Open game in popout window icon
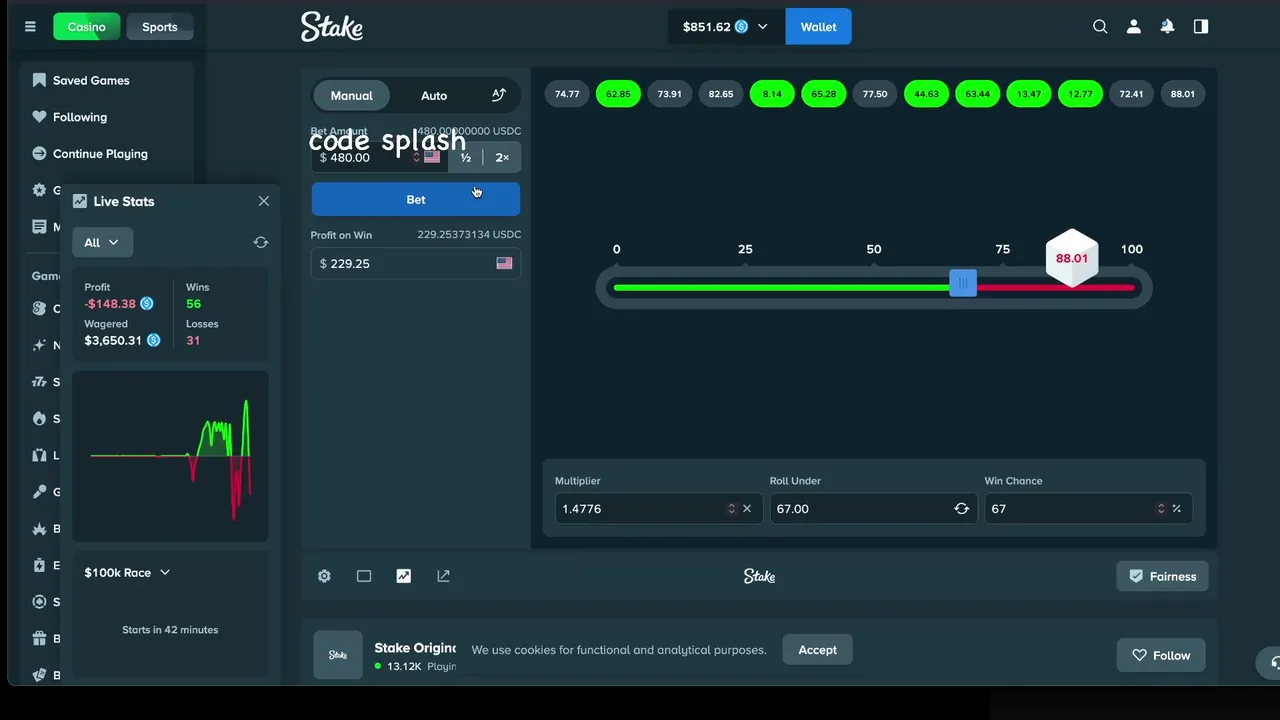Screen dimensions: 1280x720 (x=443, y=576)
